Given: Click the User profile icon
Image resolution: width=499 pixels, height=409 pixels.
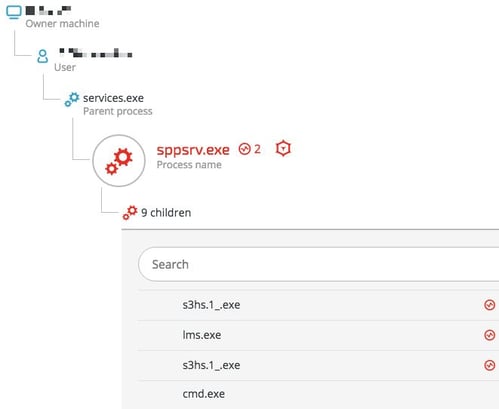Looking at the screenshot, I should pos(42,56).
